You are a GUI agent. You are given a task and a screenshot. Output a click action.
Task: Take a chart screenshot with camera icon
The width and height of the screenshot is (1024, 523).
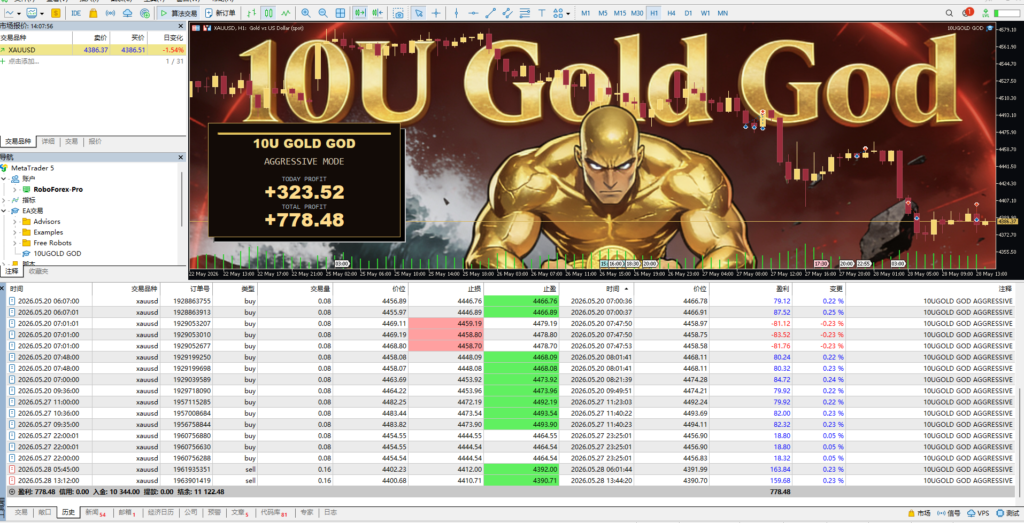click(x=398, y=13)
